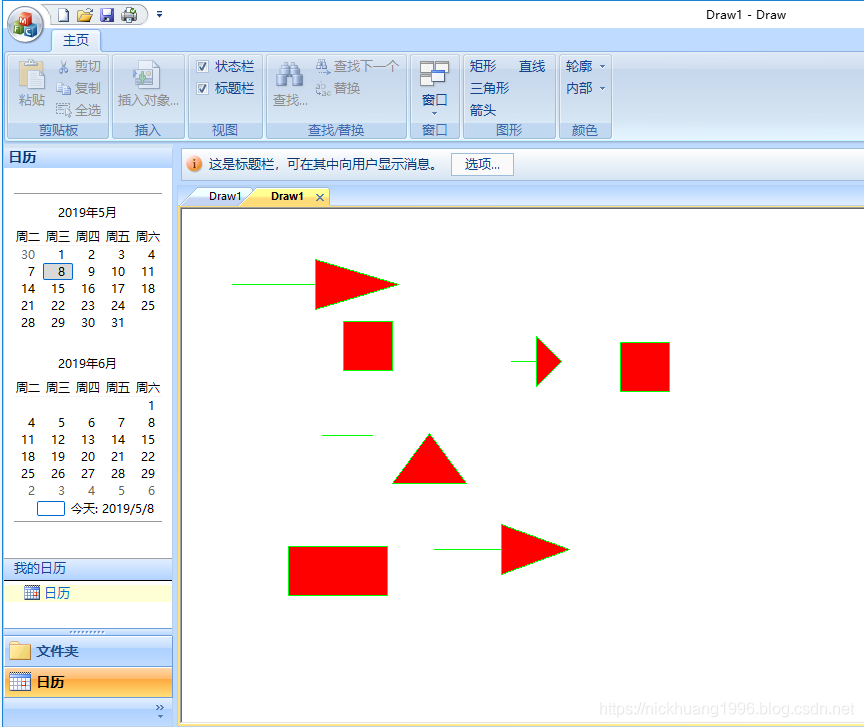This screenshot has width=864, height=727.
Task: Click the 我的日历 section header
Action: (88, 568)
